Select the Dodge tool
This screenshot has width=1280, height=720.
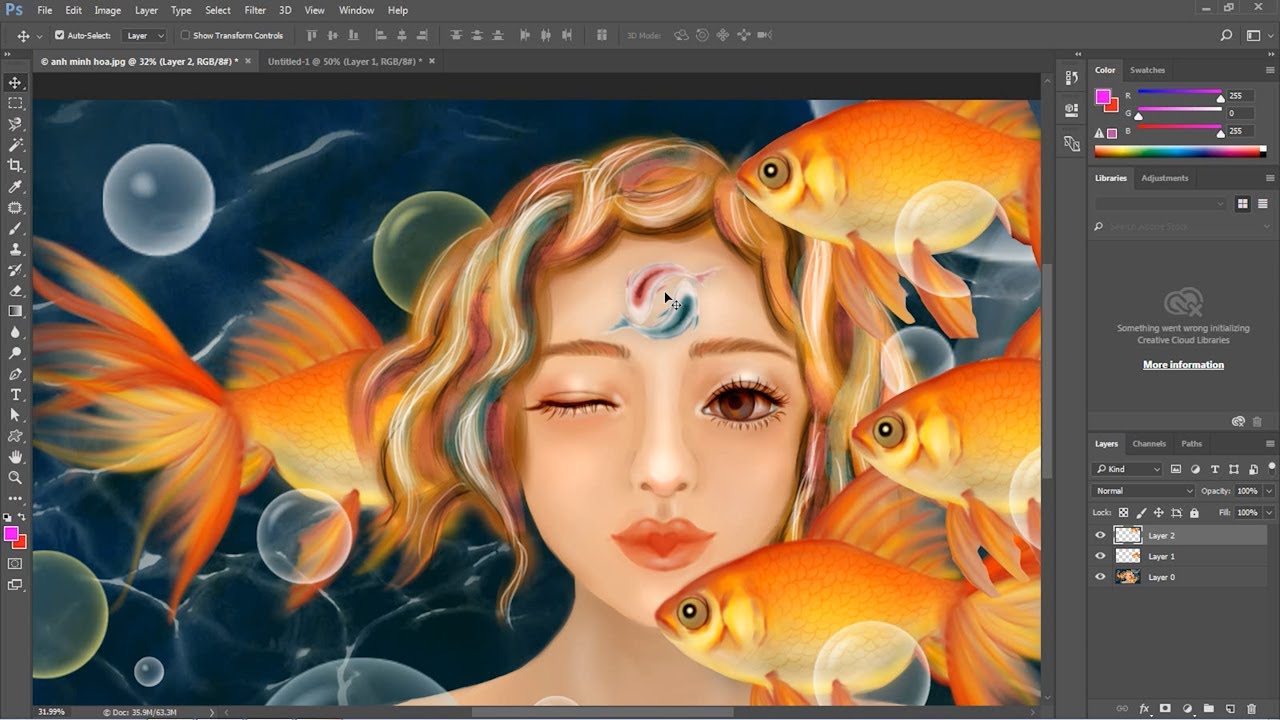tap(15, 353)
